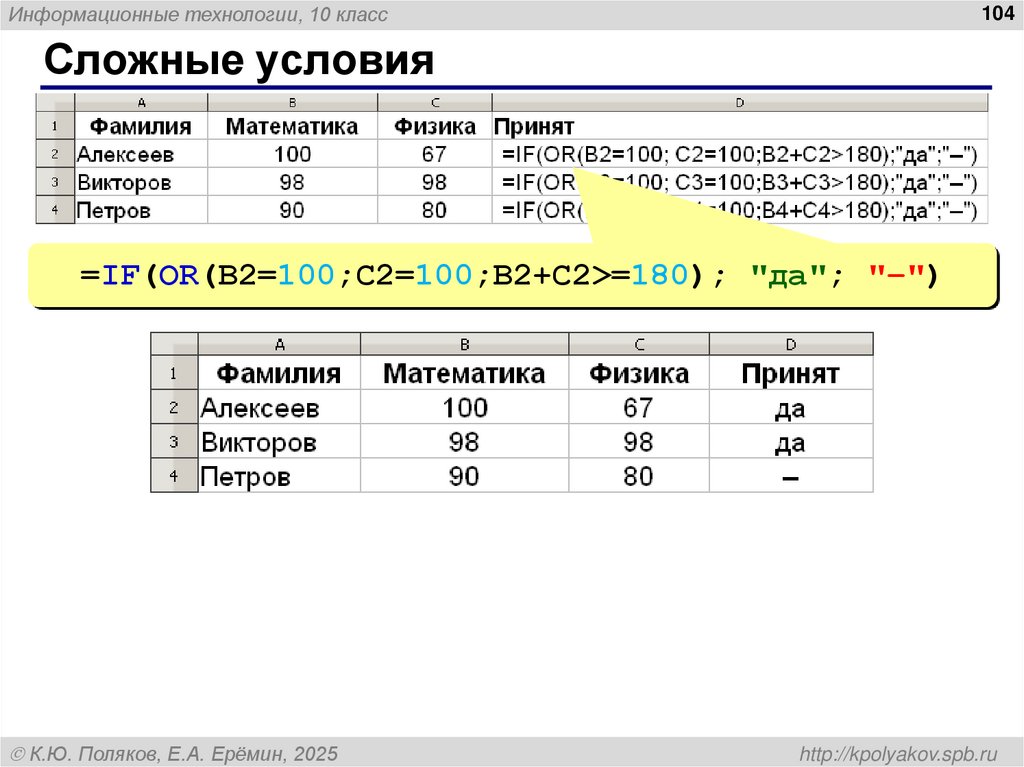Open the kpolyakov.spb.ru link in the footer
Screen dimensions: 1024x767
click(x=899, y=754)
